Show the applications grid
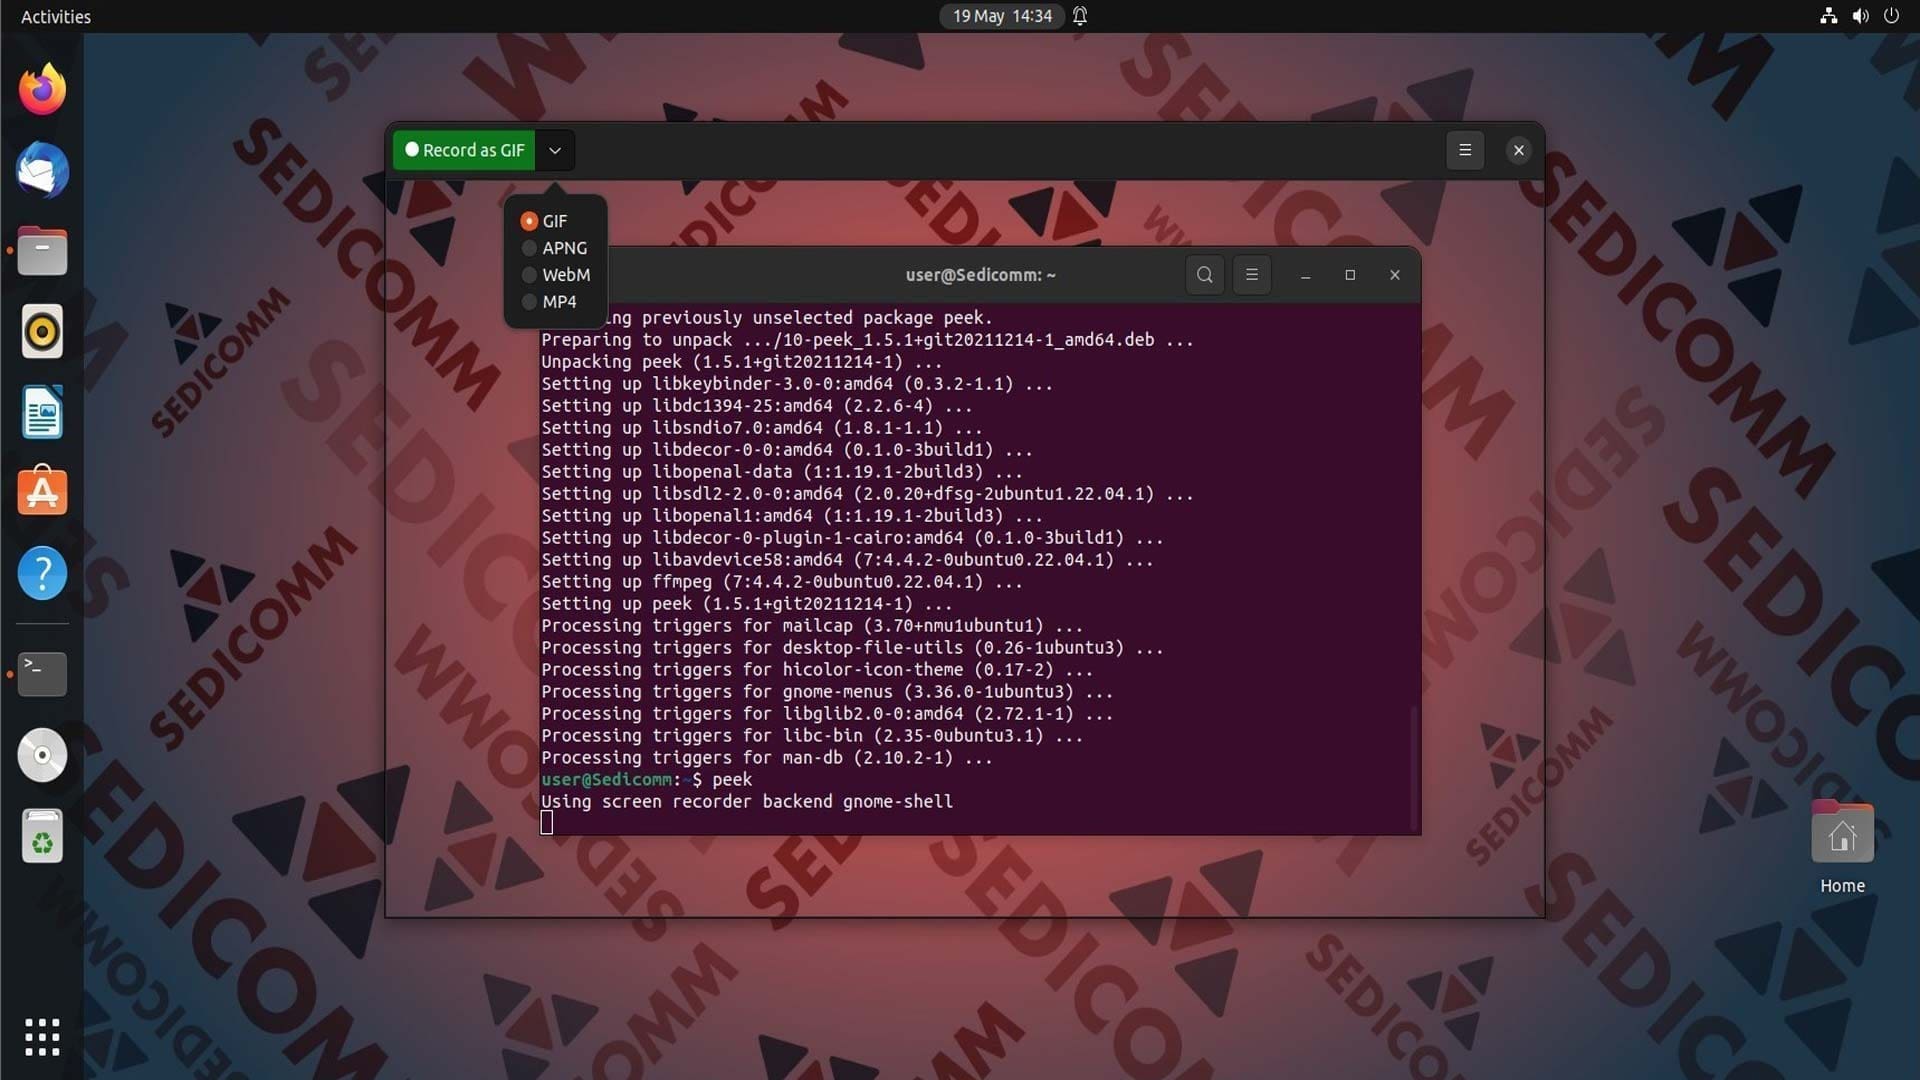The image size is (1920, 1080). coord(42,1037)
